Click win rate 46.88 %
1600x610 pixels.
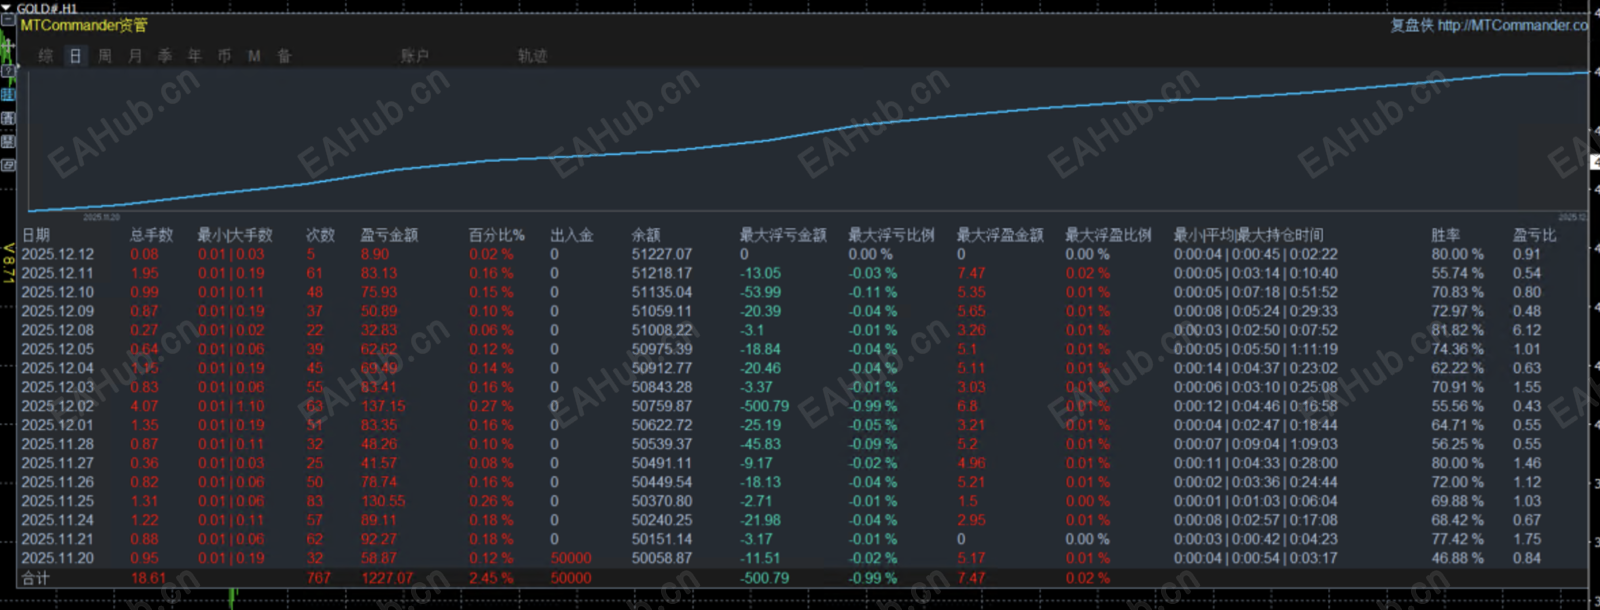point(1457,558)
